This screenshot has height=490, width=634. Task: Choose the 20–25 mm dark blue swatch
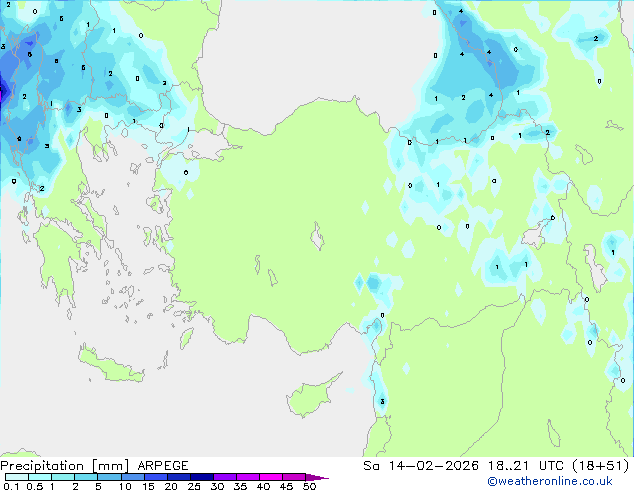click(178, 477)
